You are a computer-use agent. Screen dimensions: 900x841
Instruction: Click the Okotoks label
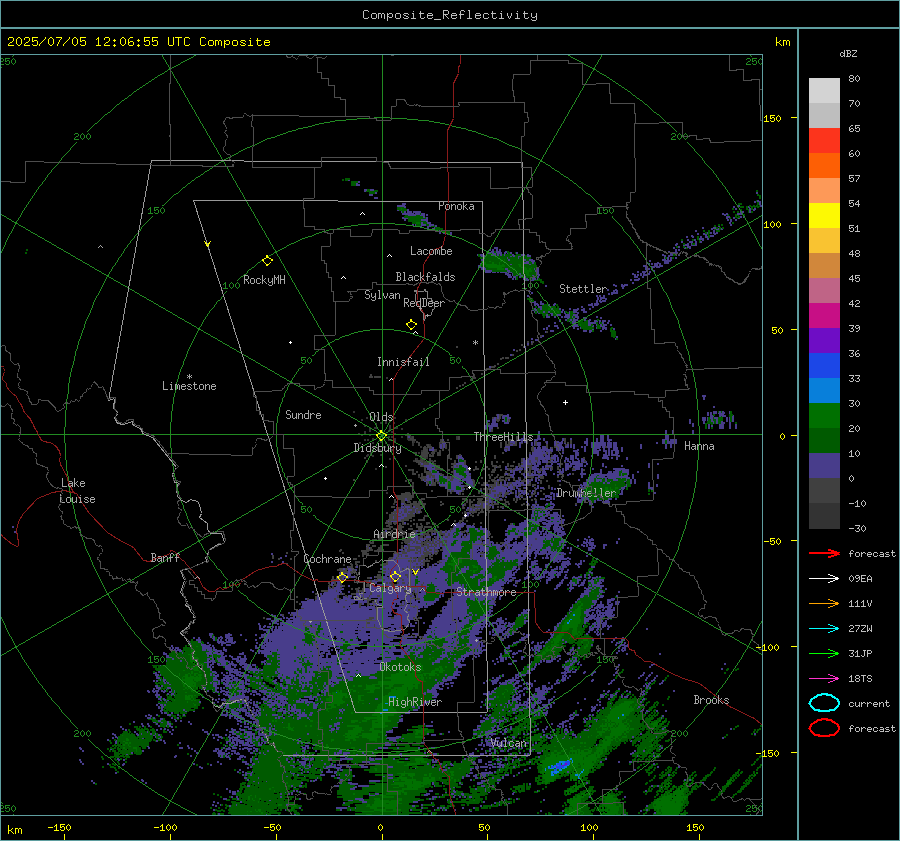tap(400, 667)
